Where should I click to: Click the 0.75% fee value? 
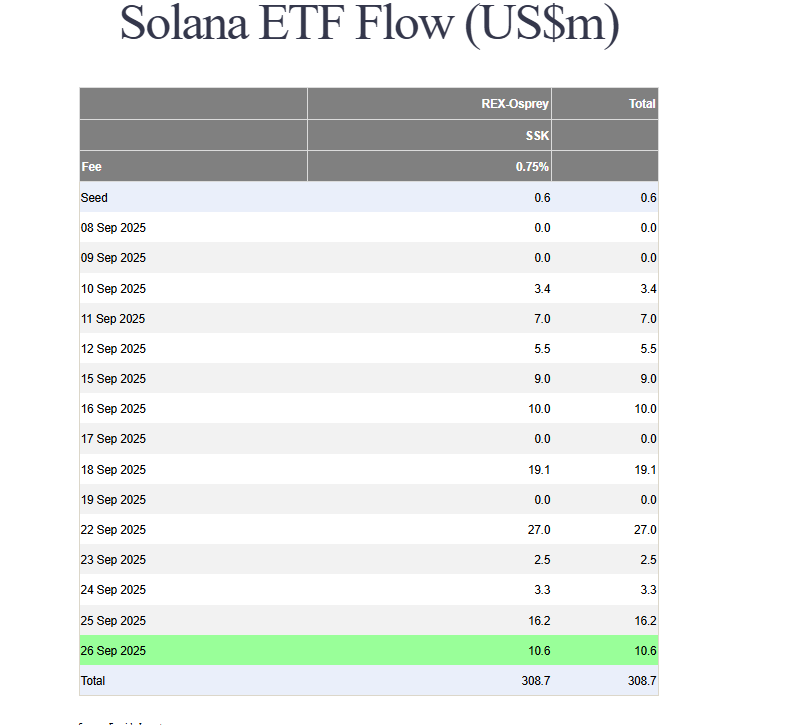532,167
